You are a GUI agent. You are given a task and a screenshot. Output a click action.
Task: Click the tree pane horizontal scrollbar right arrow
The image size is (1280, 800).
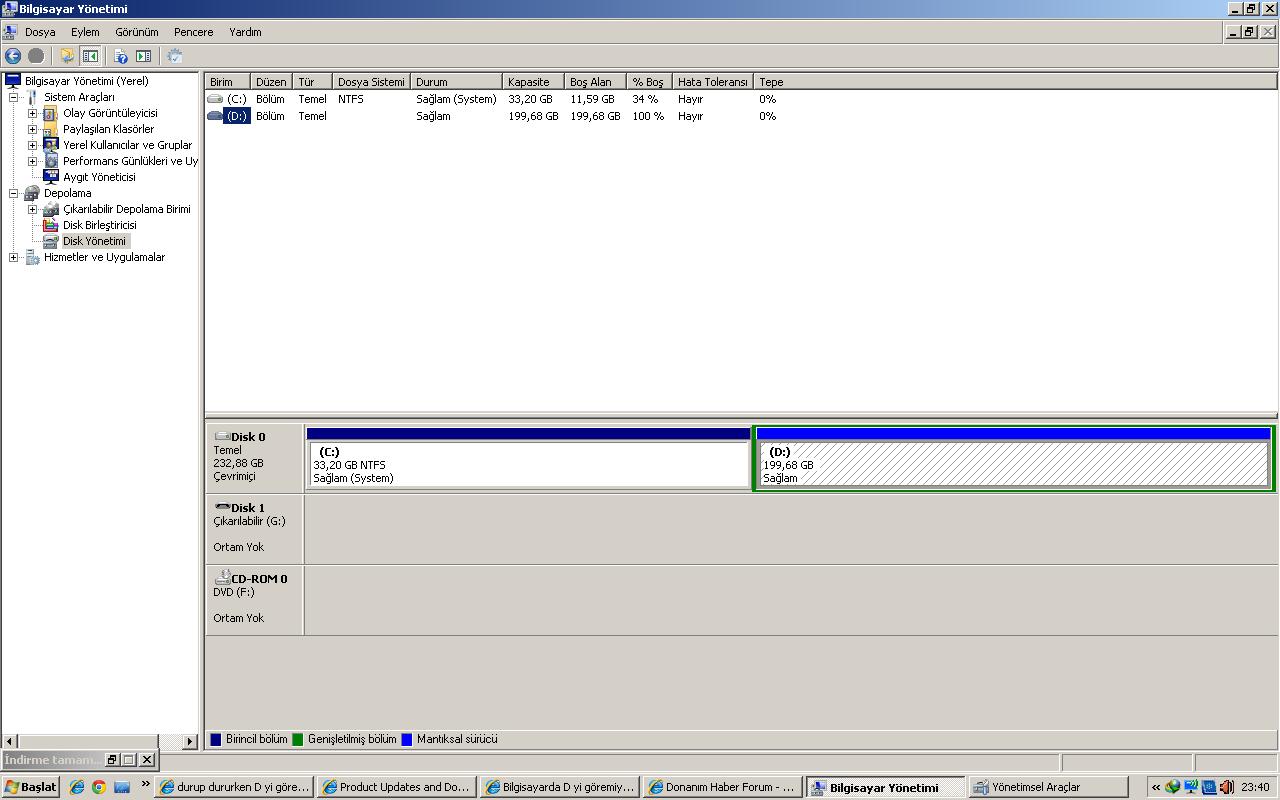tap(190, 741)
